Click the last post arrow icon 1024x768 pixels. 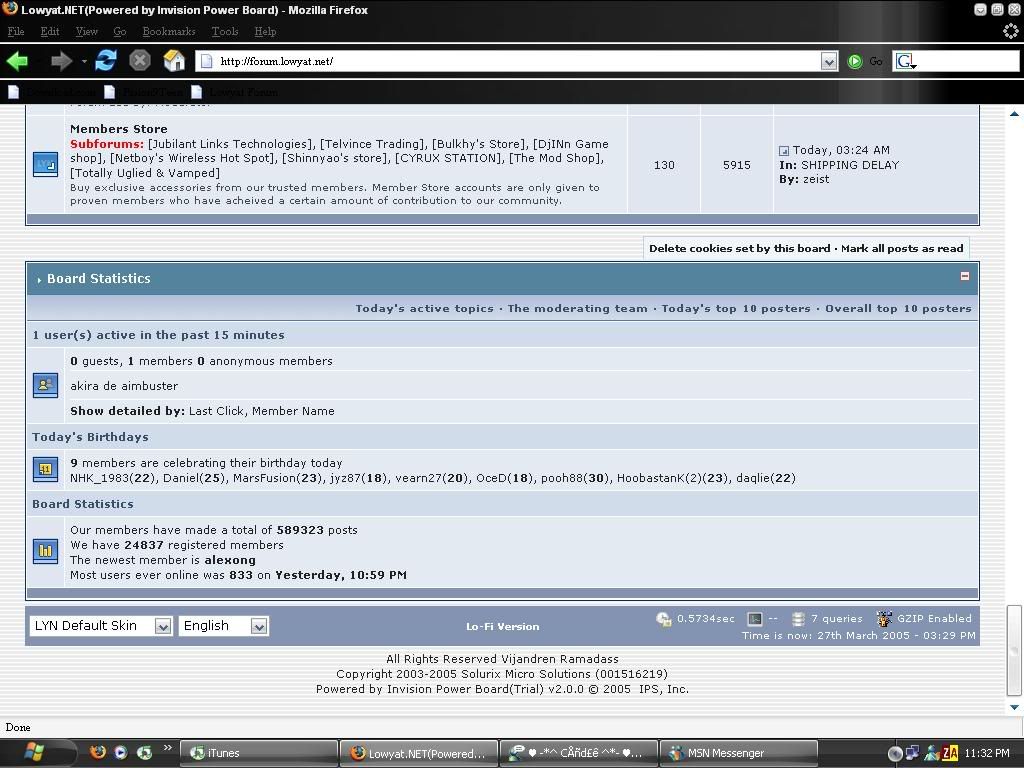[x=784, y=151]
